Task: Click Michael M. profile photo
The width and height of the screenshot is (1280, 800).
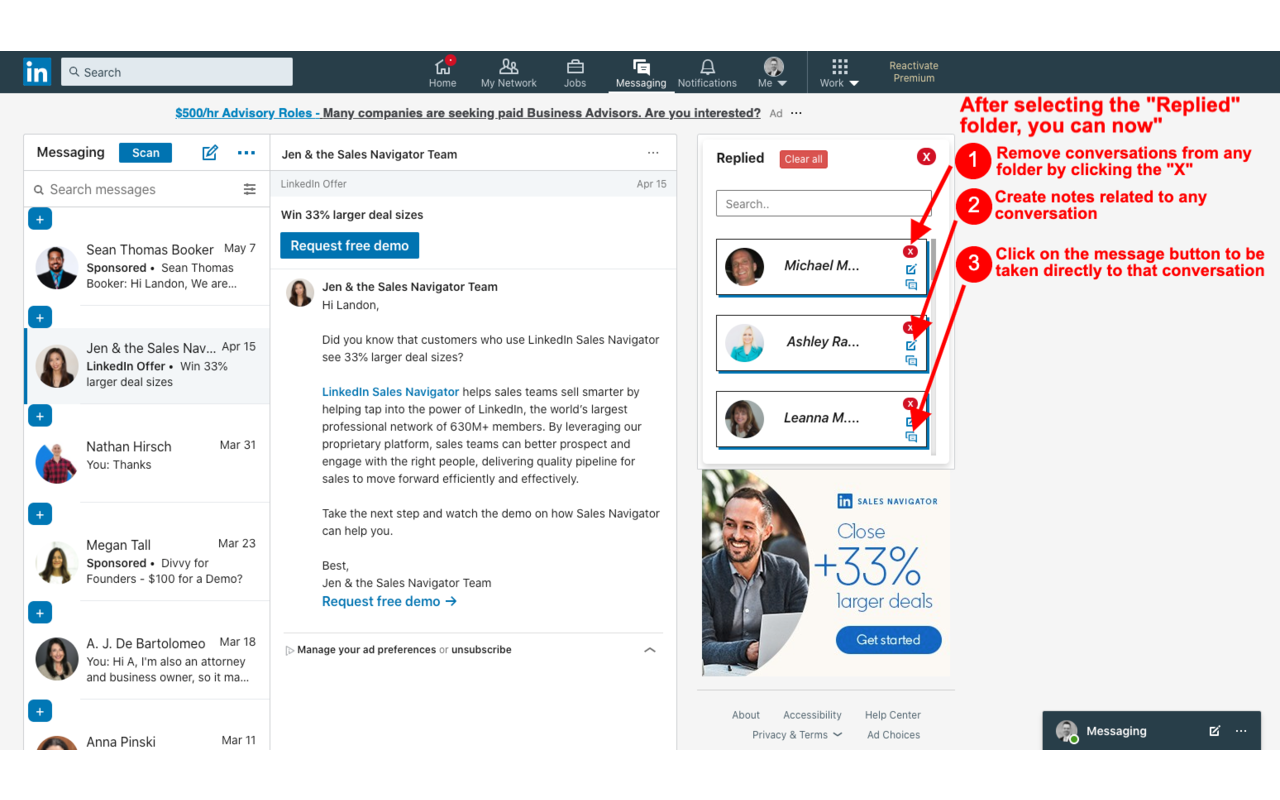Action: click(x=744, y=266)
